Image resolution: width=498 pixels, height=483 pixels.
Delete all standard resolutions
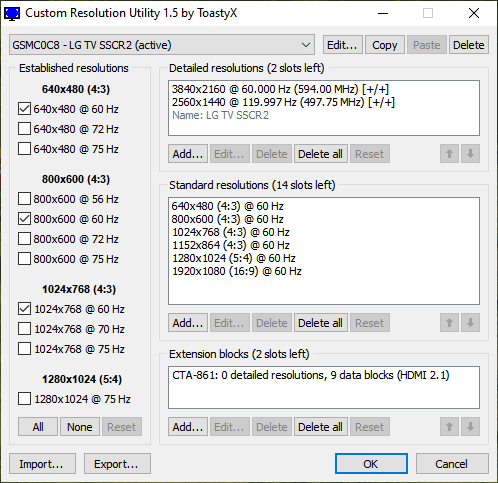[x=321, y=323]
